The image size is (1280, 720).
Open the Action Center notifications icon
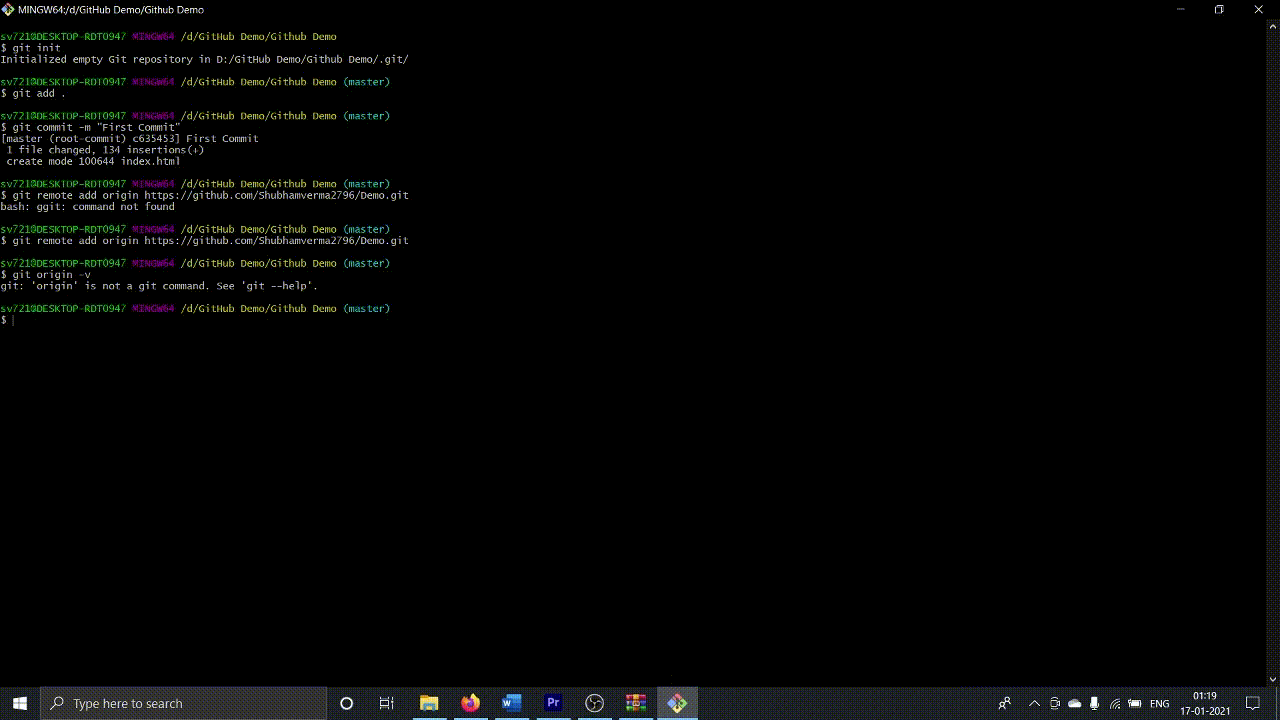point(1252,703)
